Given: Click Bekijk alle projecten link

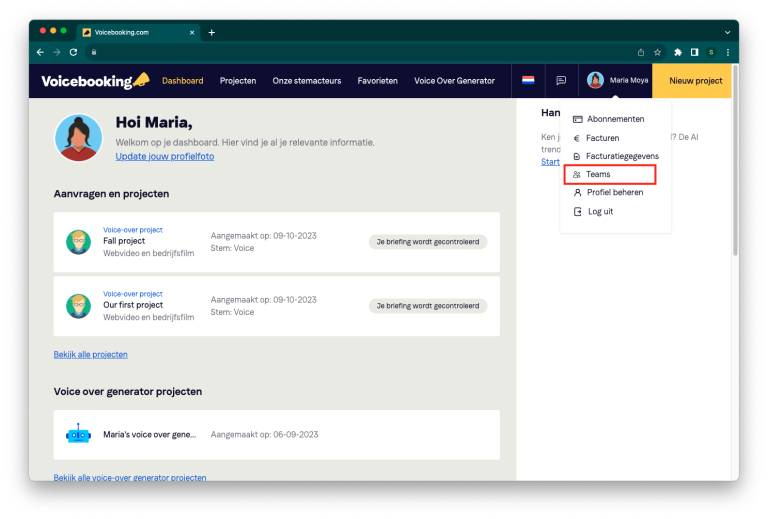Looking at the screenshot, I should (x=91, y=354).
